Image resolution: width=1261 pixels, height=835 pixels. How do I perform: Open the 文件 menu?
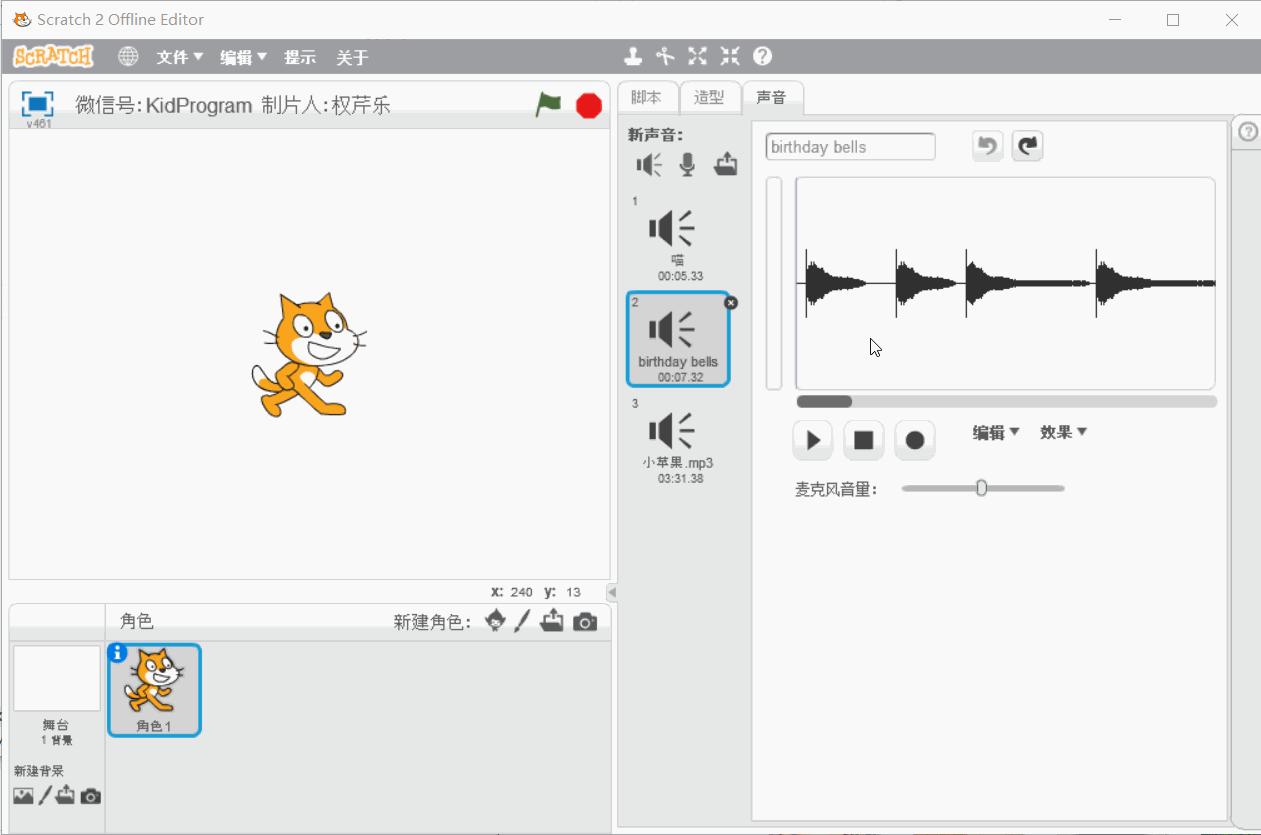click(x=177, y=57)
